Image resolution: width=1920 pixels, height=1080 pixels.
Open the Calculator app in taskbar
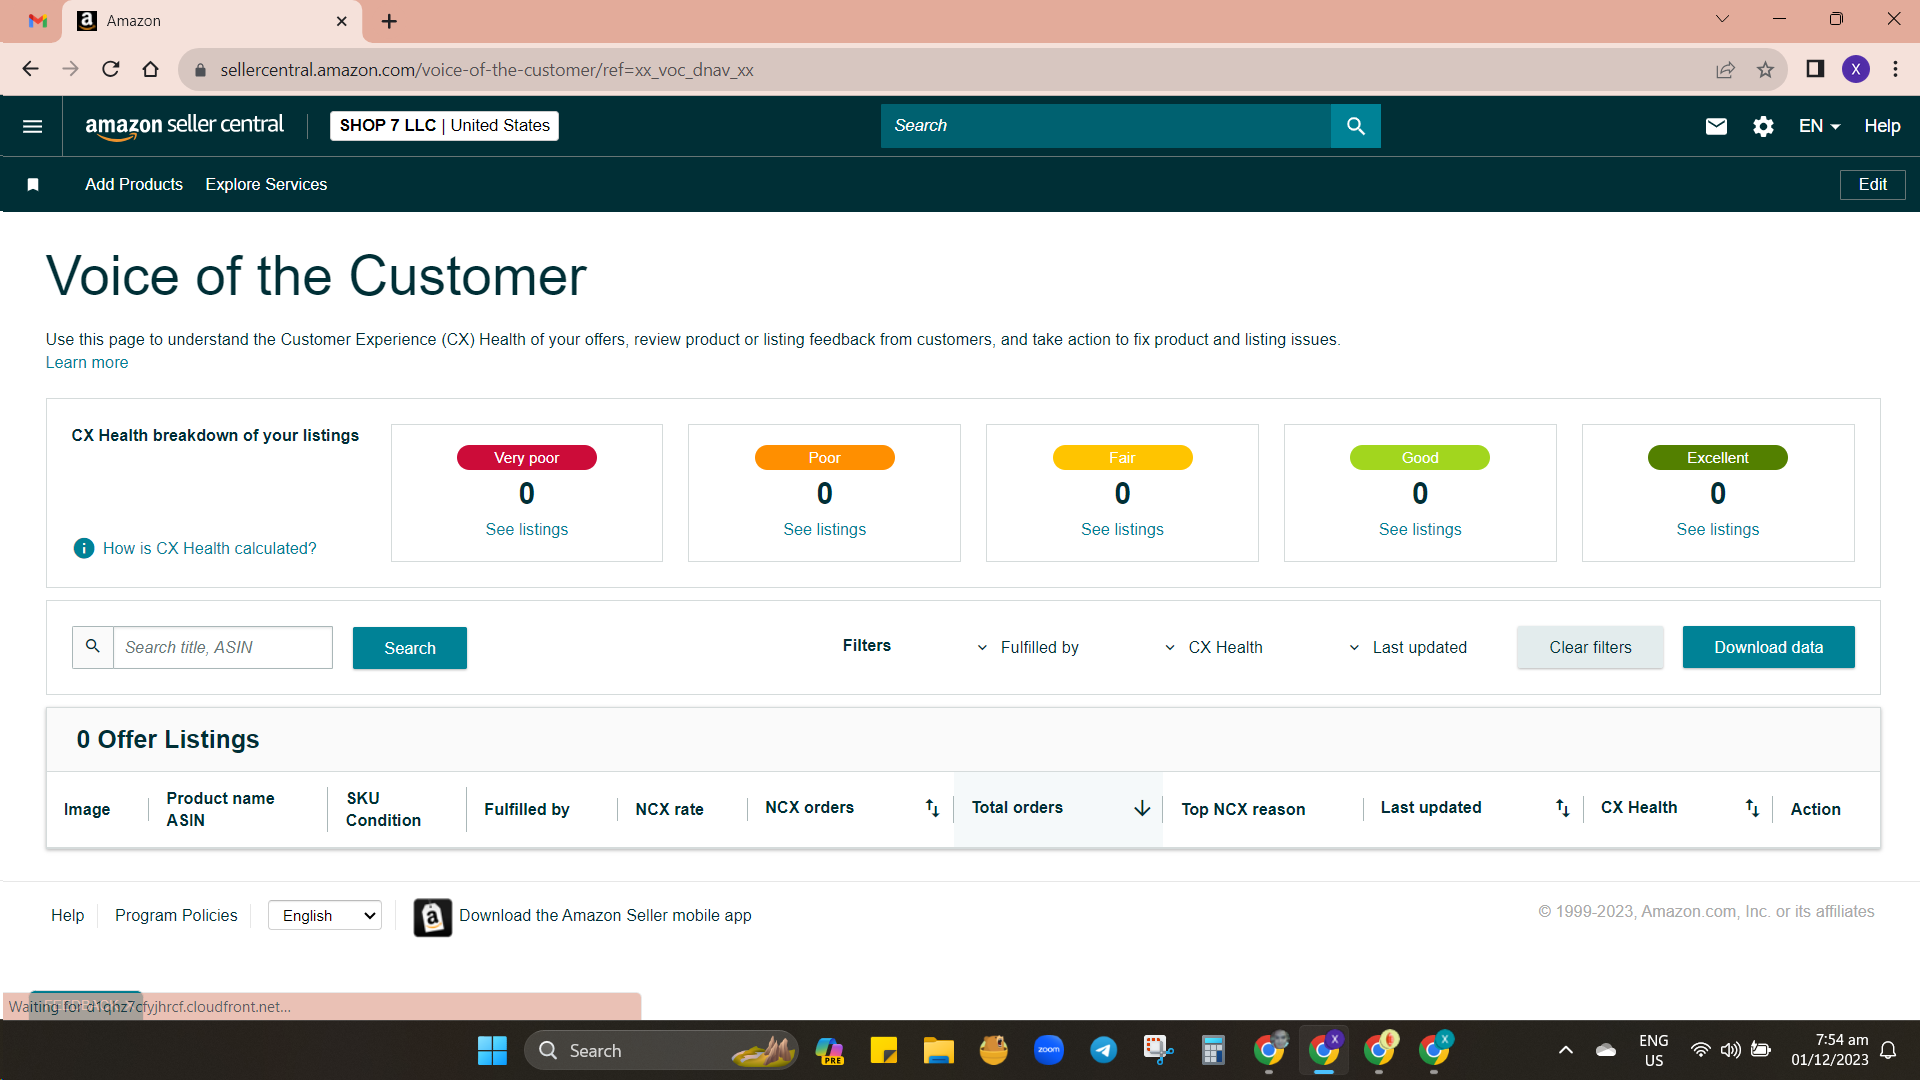coord(1213,1050)
